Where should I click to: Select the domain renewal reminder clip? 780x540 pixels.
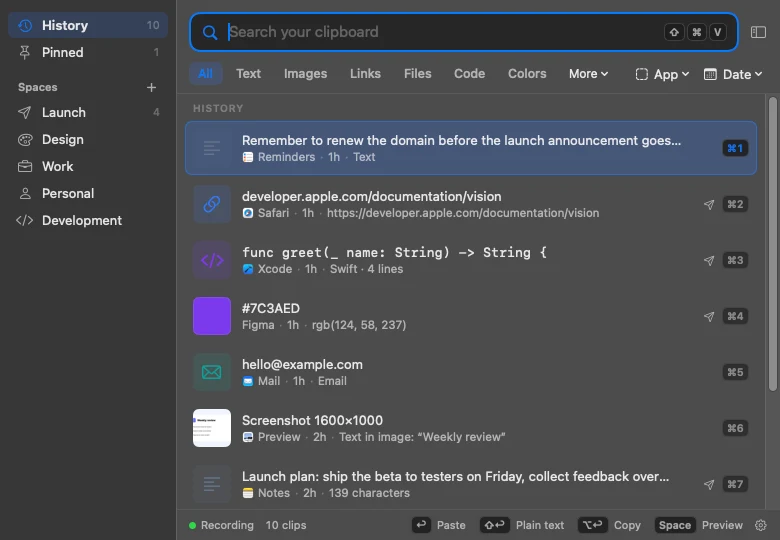coord(471,148)
